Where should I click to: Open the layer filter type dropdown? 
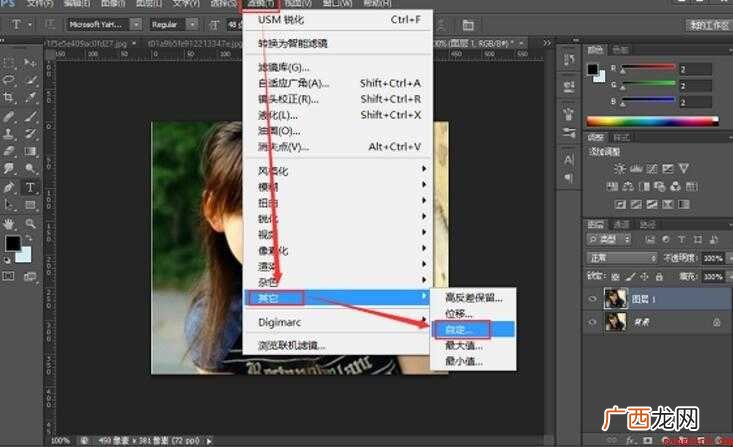(610, 240)
